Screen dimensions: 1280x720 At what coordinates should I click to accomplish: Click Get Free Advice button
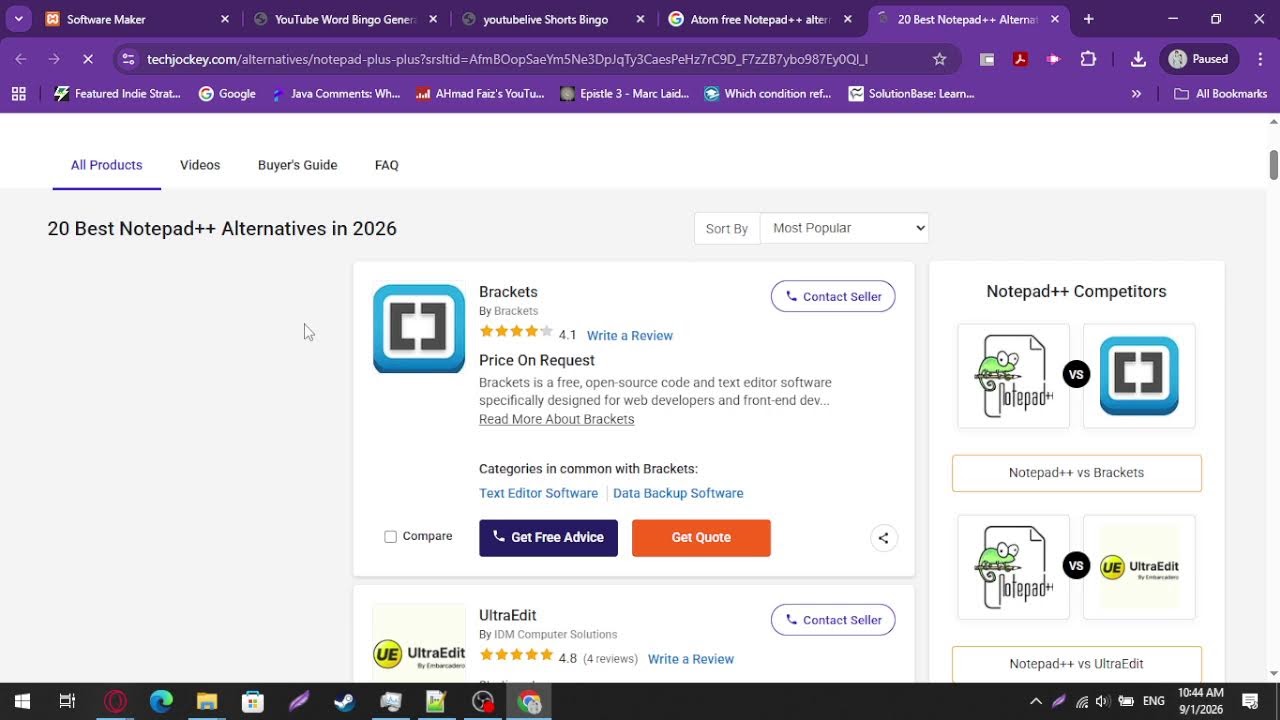pos(548,538)
